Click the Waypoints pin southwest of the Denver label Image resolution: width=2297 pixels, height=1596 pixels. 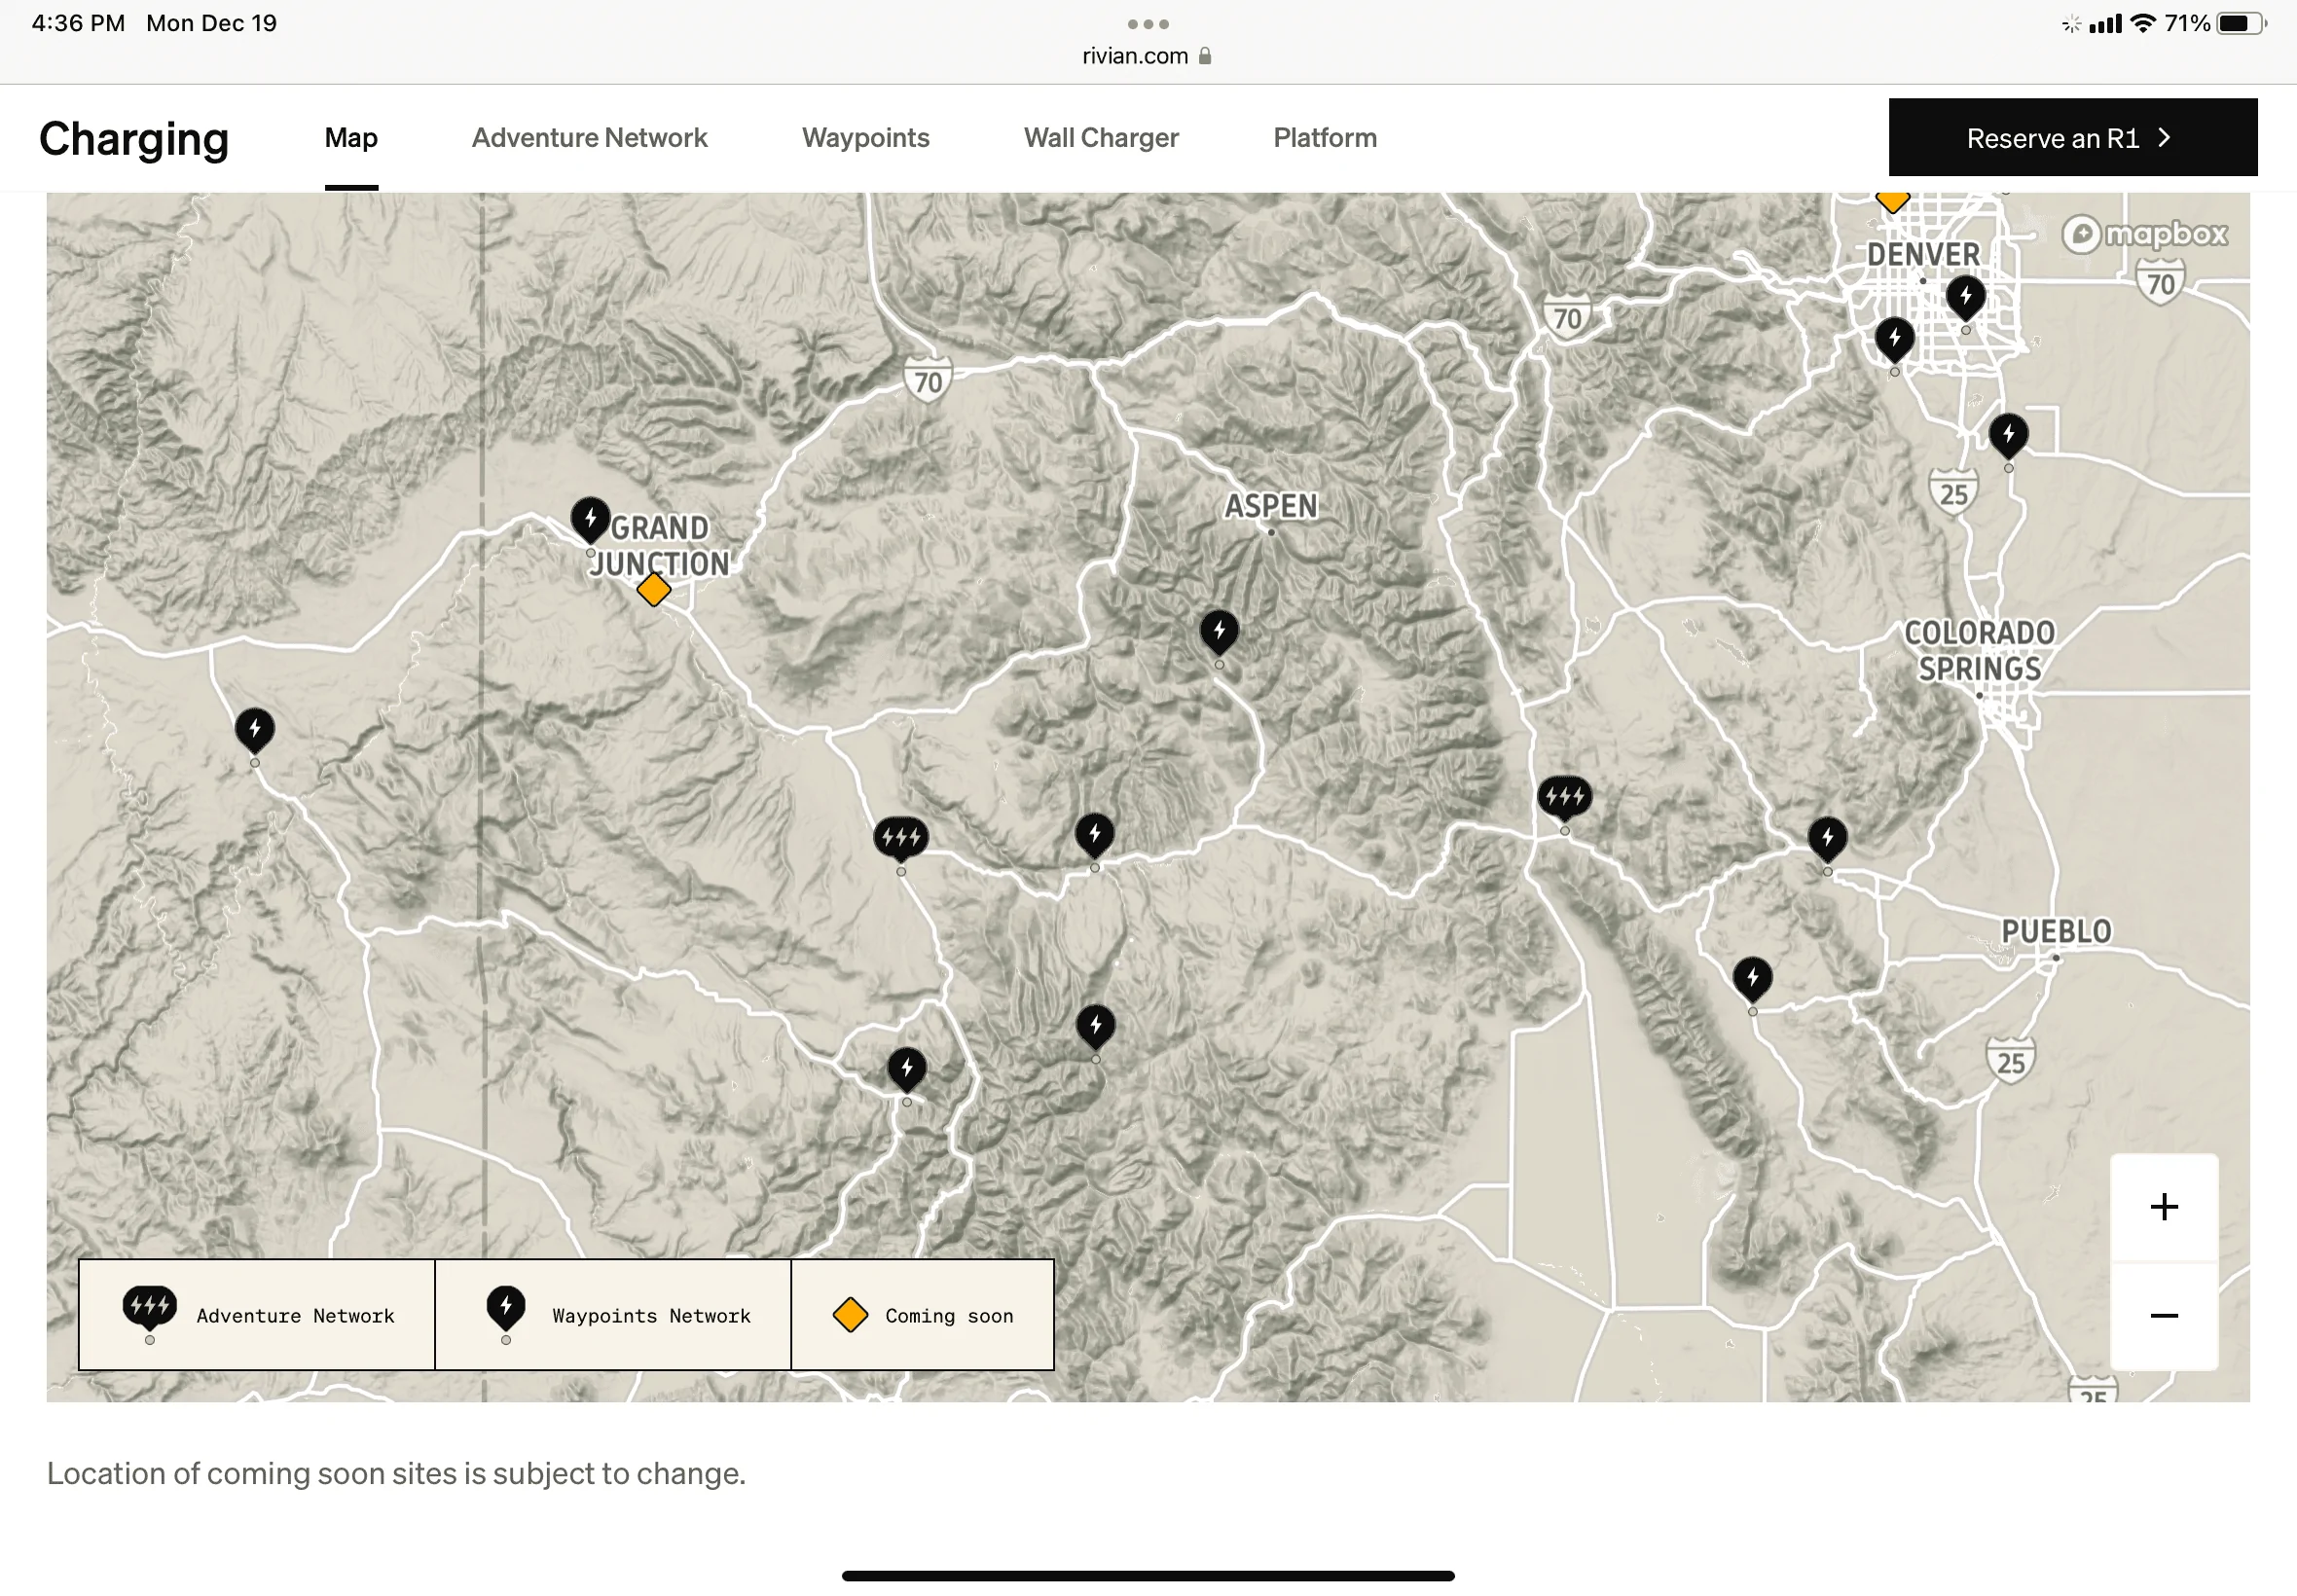(x=1895, y=340)
